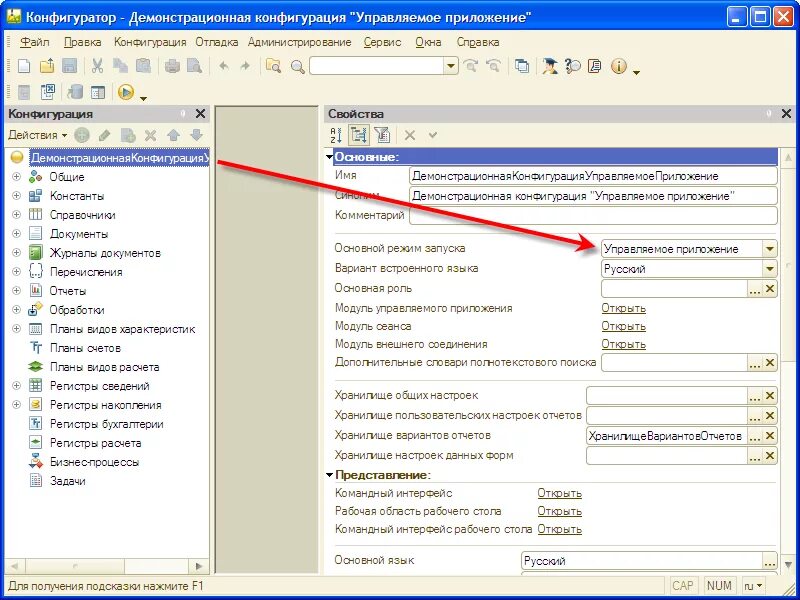Click the update database configuration icon
This screenshot has width=800, height=600.
tap(75, 92)
